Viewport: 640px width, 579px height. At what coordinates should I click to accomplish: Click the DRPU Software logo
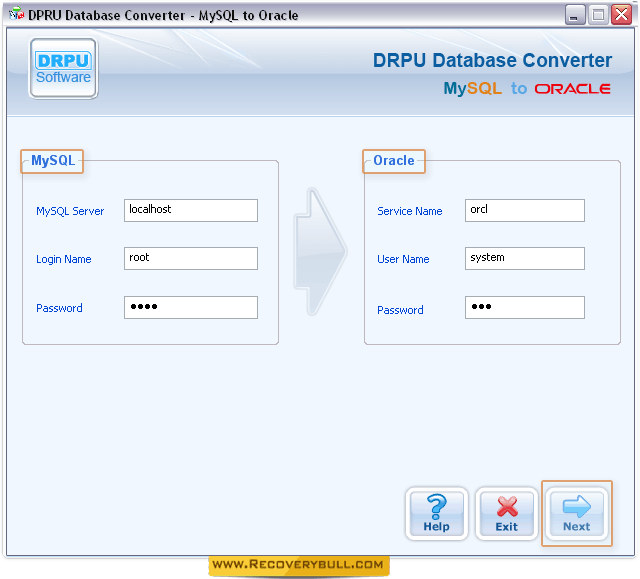pyautogui.click(x=63, y=68)
